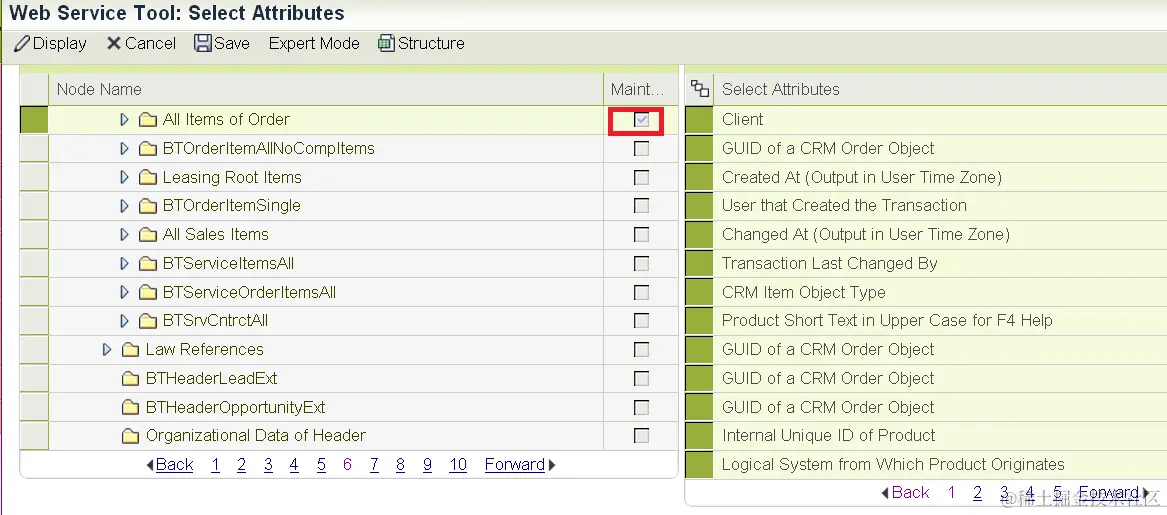
Task: Select row marker for Transaction Last Changed By
Action: (699, 263)
